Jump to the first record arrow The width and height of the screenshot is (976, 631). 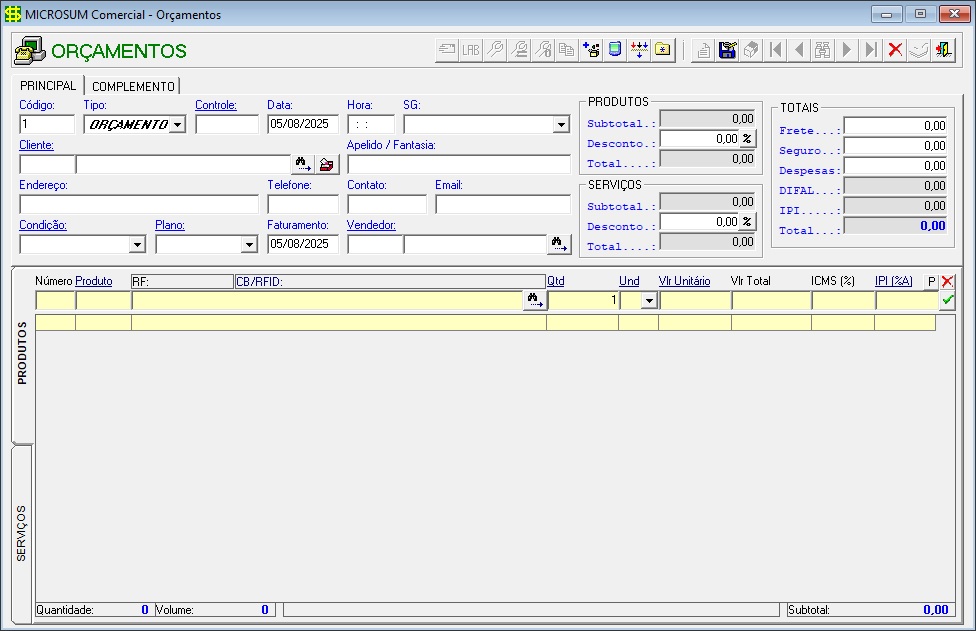coord(776,50)
